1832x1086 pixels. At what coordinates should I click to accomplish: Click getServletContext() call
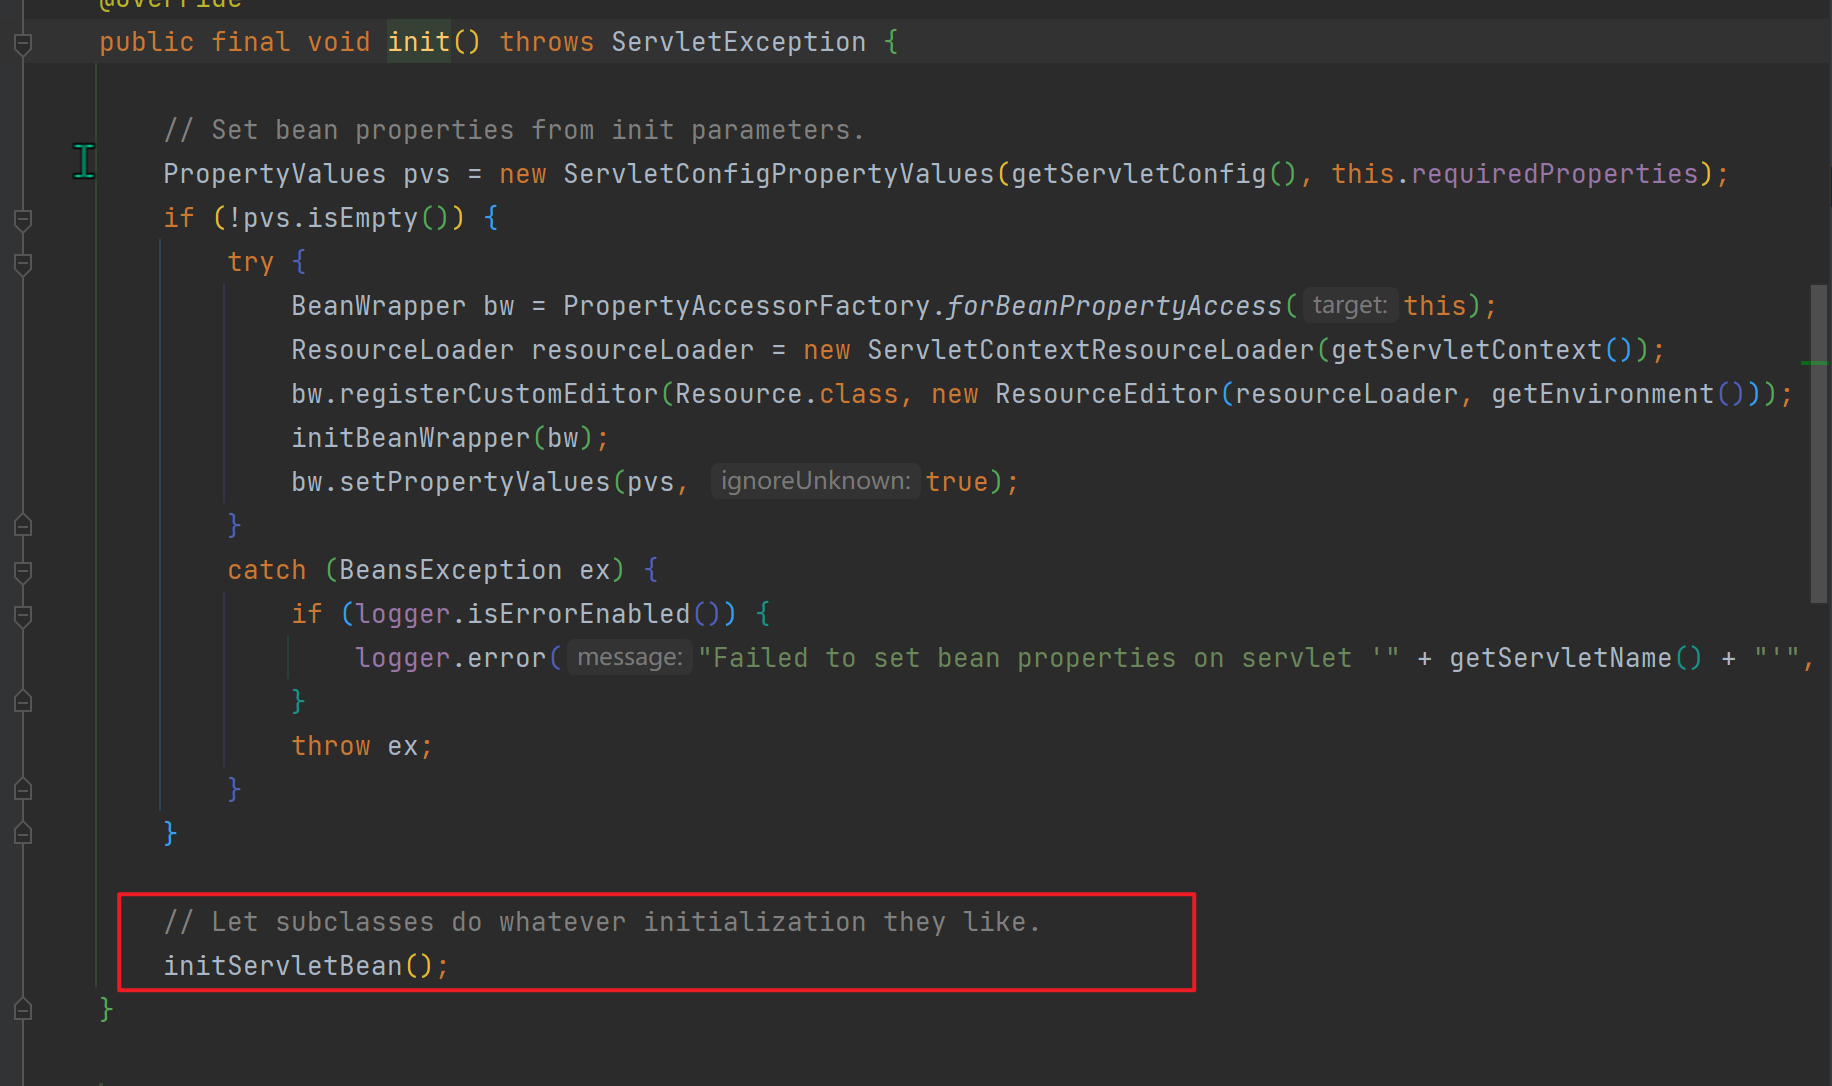[1481, 350]
